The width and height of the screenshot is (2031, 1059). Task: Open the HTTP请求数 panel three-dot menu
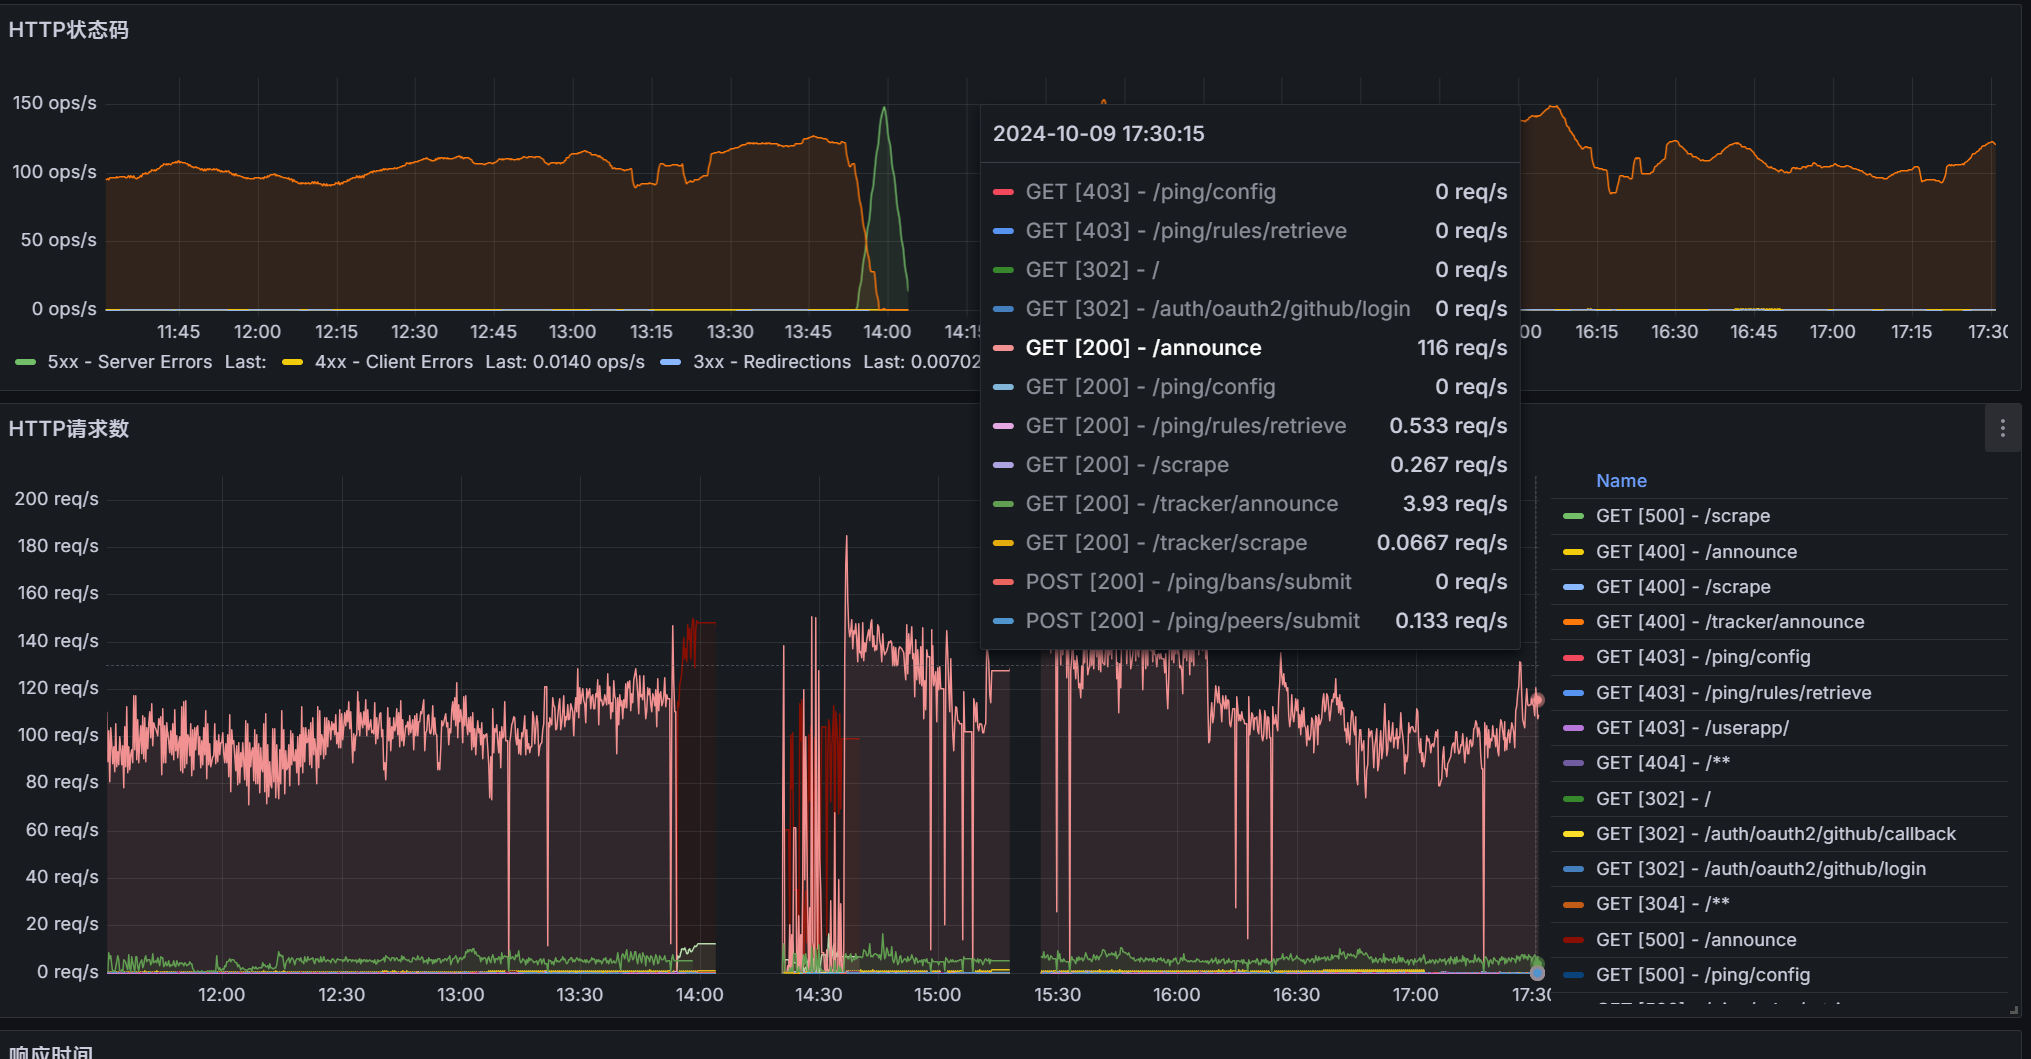(x=2002, y=429)
